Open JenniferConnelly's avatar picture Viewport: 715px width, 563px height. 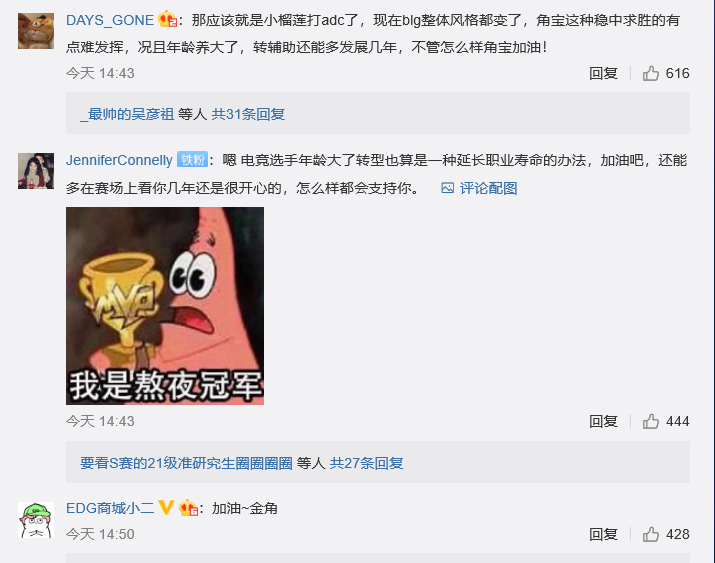pyautogui.click(x=36, y=171)
